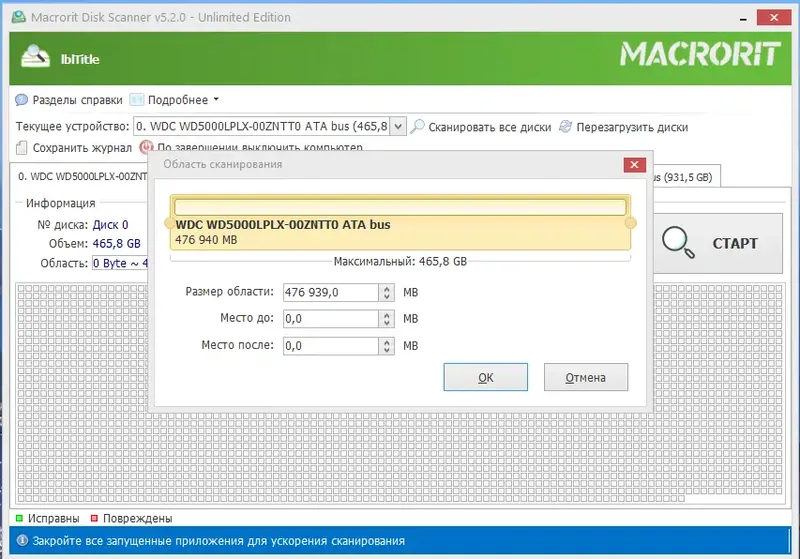Image resolution: width=800 pixels, height=559 pixels.
Task: Click the Область range field starting with 0 Byte
Action: pyautogui.click(x=120, y=263)
